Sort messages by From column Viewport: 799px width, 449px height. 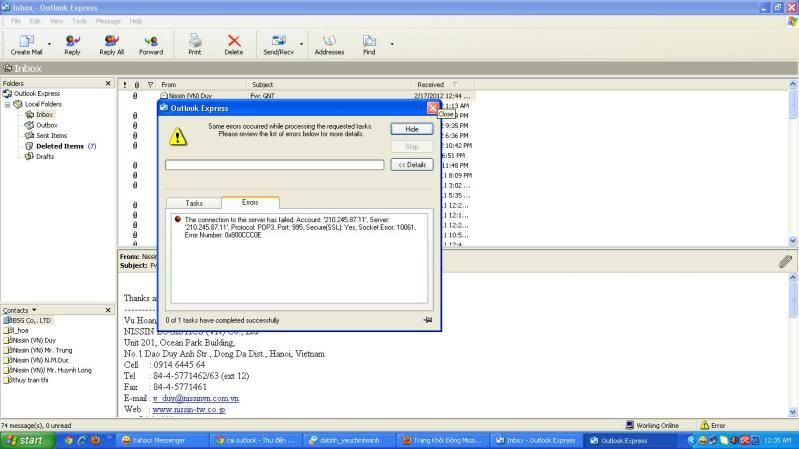coord(202,85)
